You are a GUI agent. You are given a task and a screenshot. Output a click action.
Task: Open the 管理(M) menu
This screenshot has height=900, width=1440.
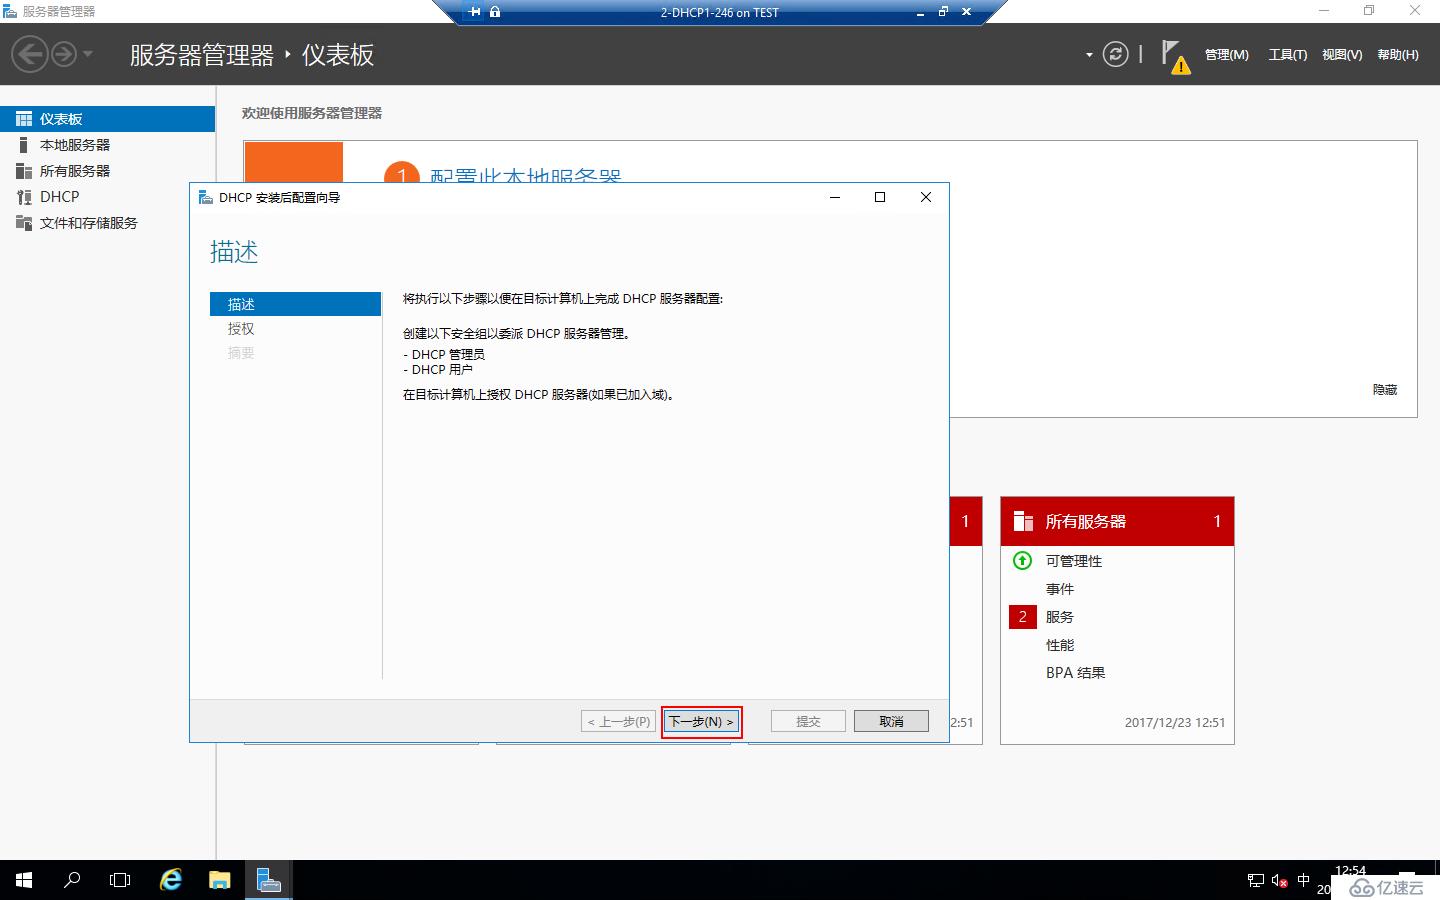click(x=1227, y=55)
